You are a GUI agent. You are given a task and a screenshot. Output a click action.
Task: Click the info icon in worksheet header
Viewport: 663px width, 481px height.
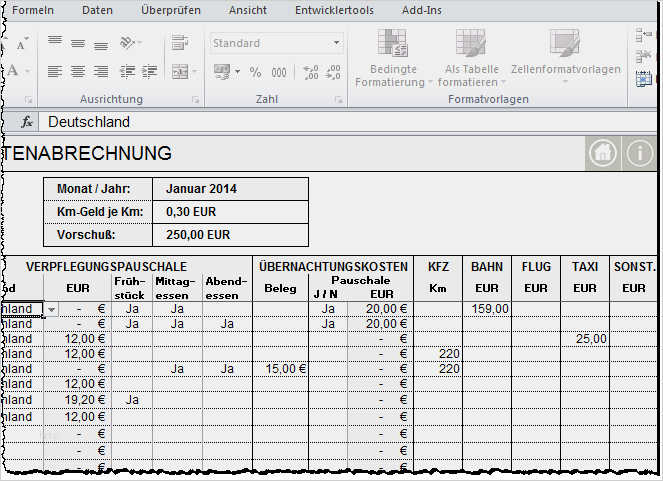click(x=639, y=153)
